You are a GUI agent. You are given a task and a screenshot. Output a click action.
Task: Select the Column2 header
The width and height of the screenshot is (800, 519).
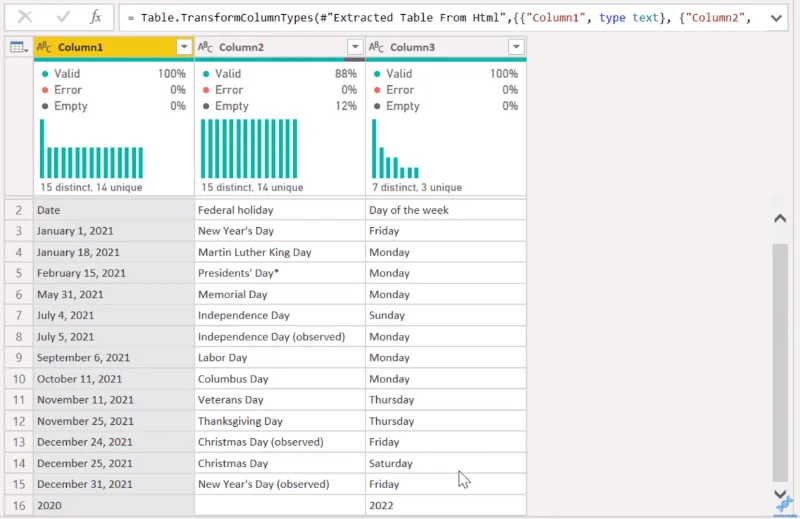pos(280,47)
